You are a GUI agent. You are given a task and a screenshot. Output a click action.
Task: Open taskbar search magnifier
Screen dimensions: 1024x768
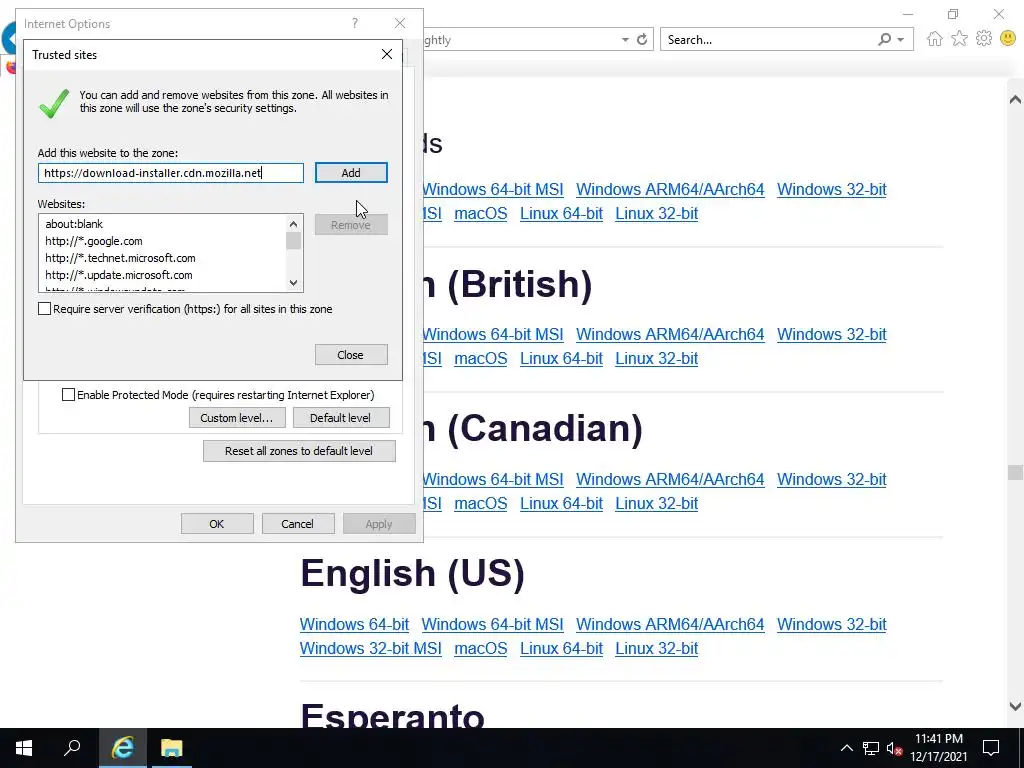(x=72, y=748)
